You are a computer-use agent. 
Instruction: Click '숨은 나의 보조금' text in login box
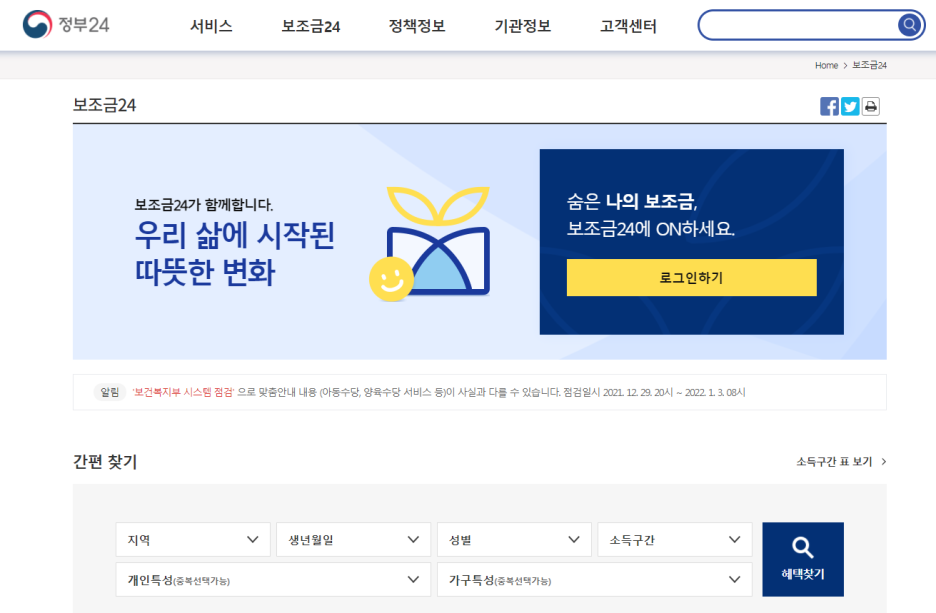tap(632, 202)
